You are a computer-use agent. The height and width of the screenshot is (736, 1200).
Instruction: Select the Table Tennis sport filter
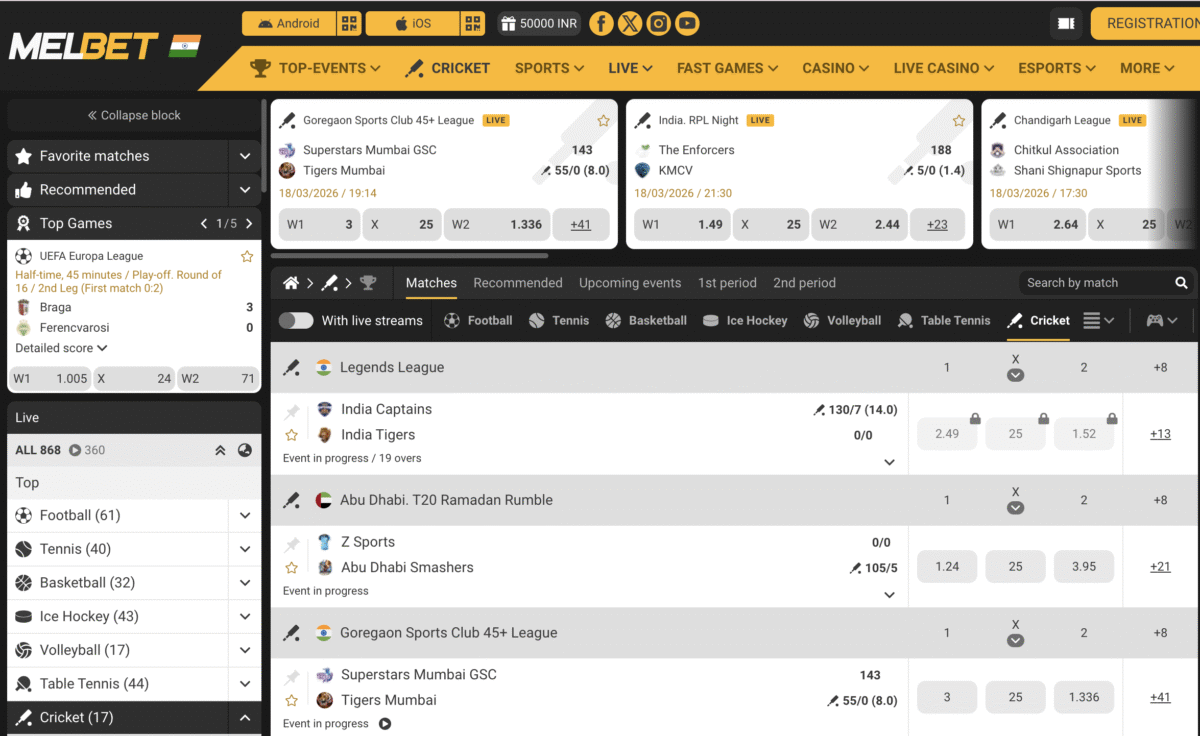pyautogui.click(x=945, y=321)
